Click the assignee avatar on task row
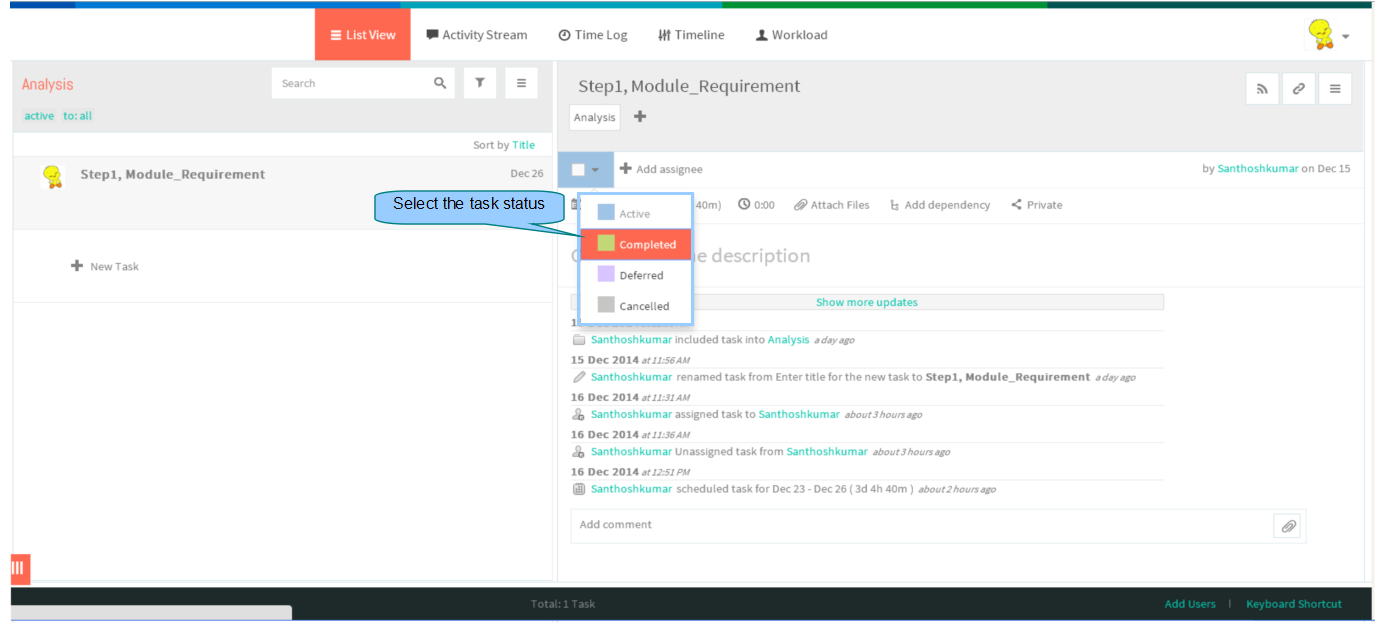1379x630 pixels. (52, 176)
